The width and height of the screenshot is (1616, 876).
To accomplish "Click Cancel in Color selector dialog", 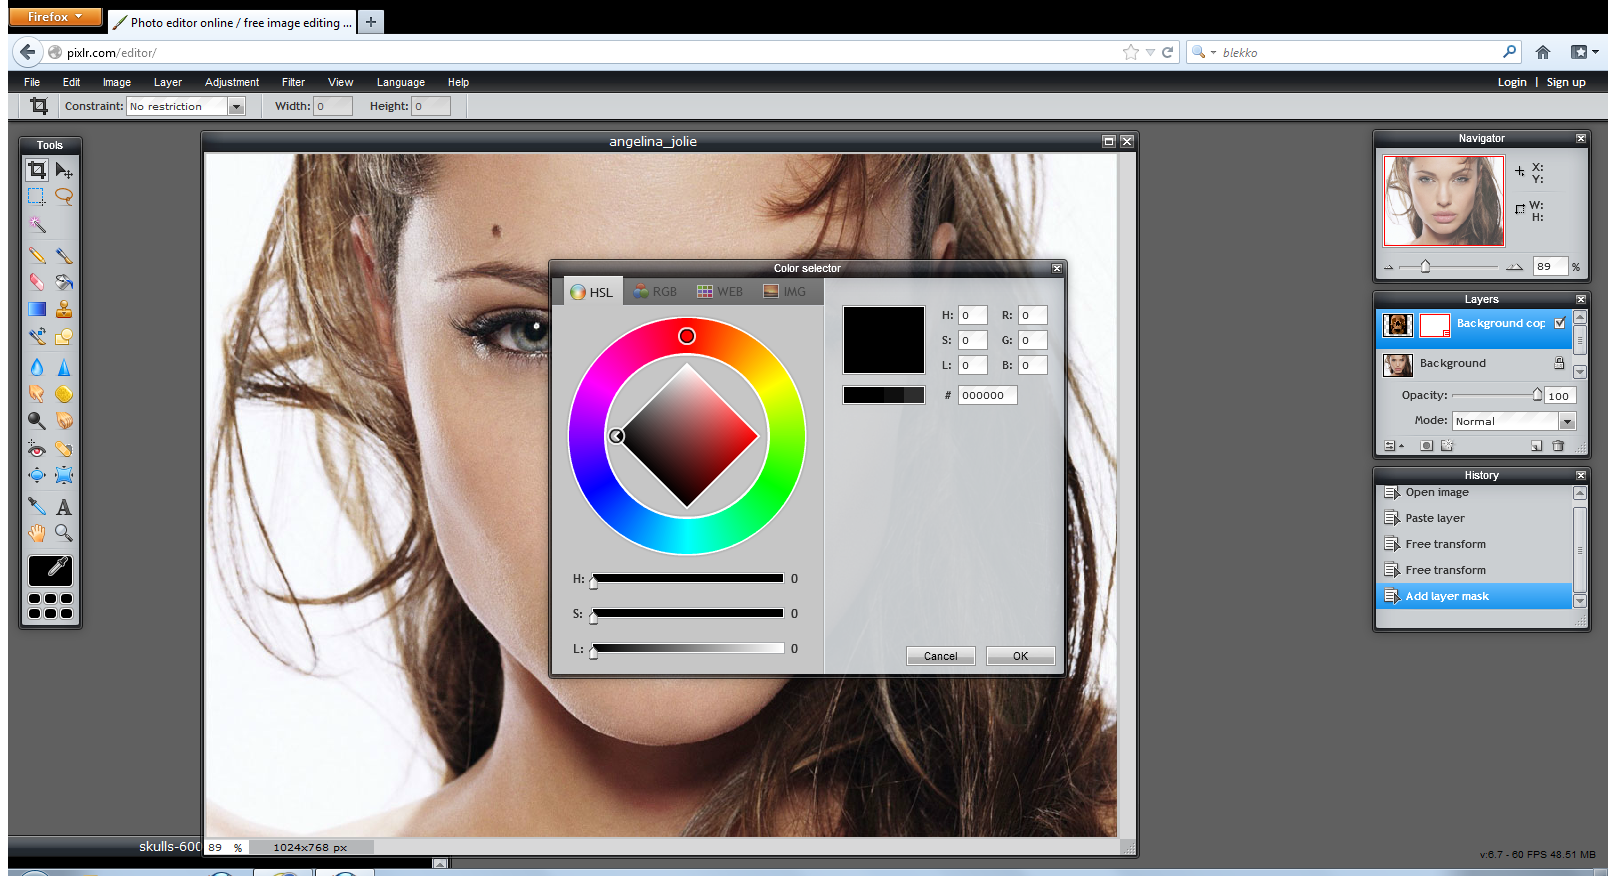I will [940, 656].
